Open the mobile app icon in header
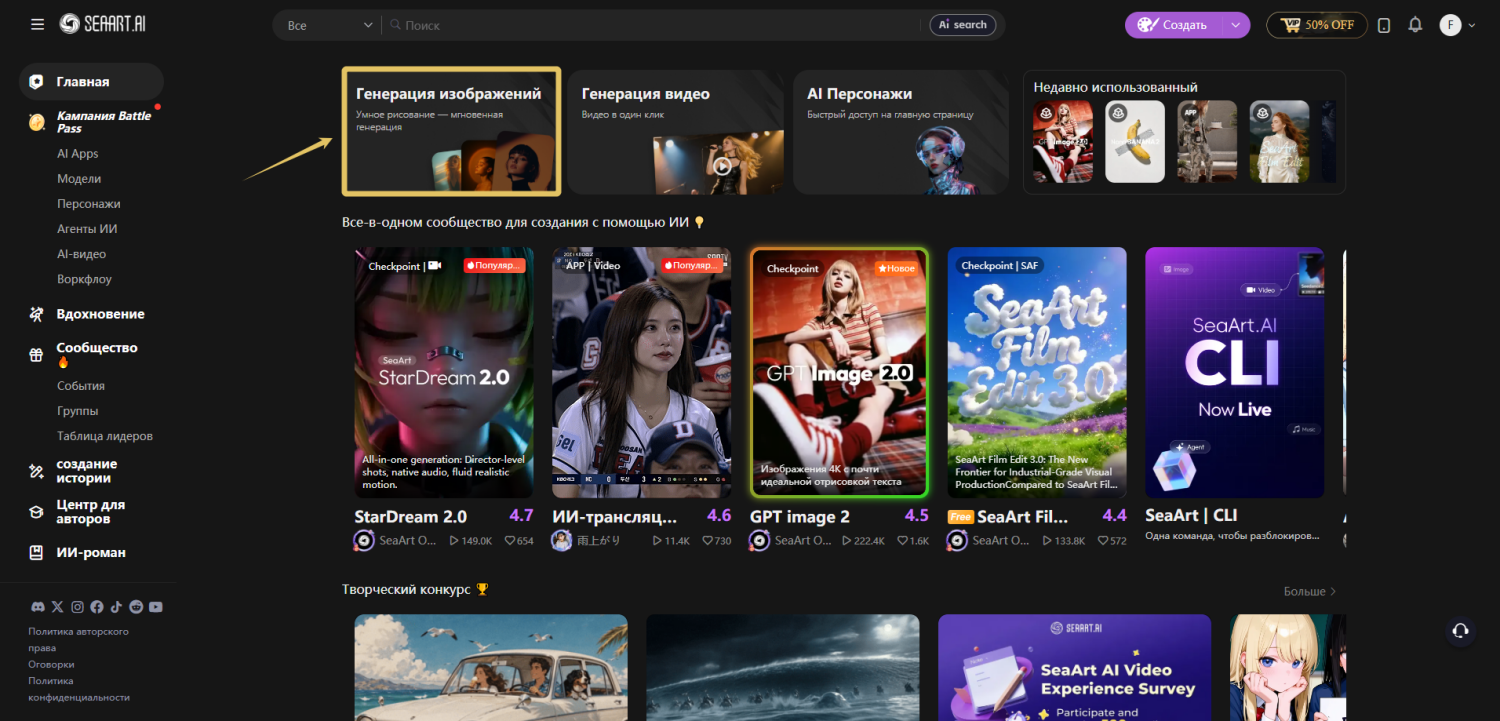This screenshot has height=721, width=1500. point(1384,25)
